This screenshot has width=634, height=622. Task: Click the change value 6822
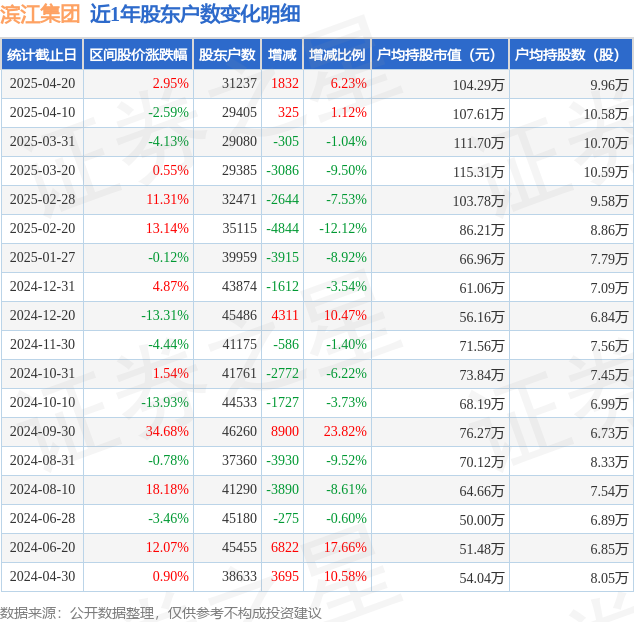(x=285, y=547)
